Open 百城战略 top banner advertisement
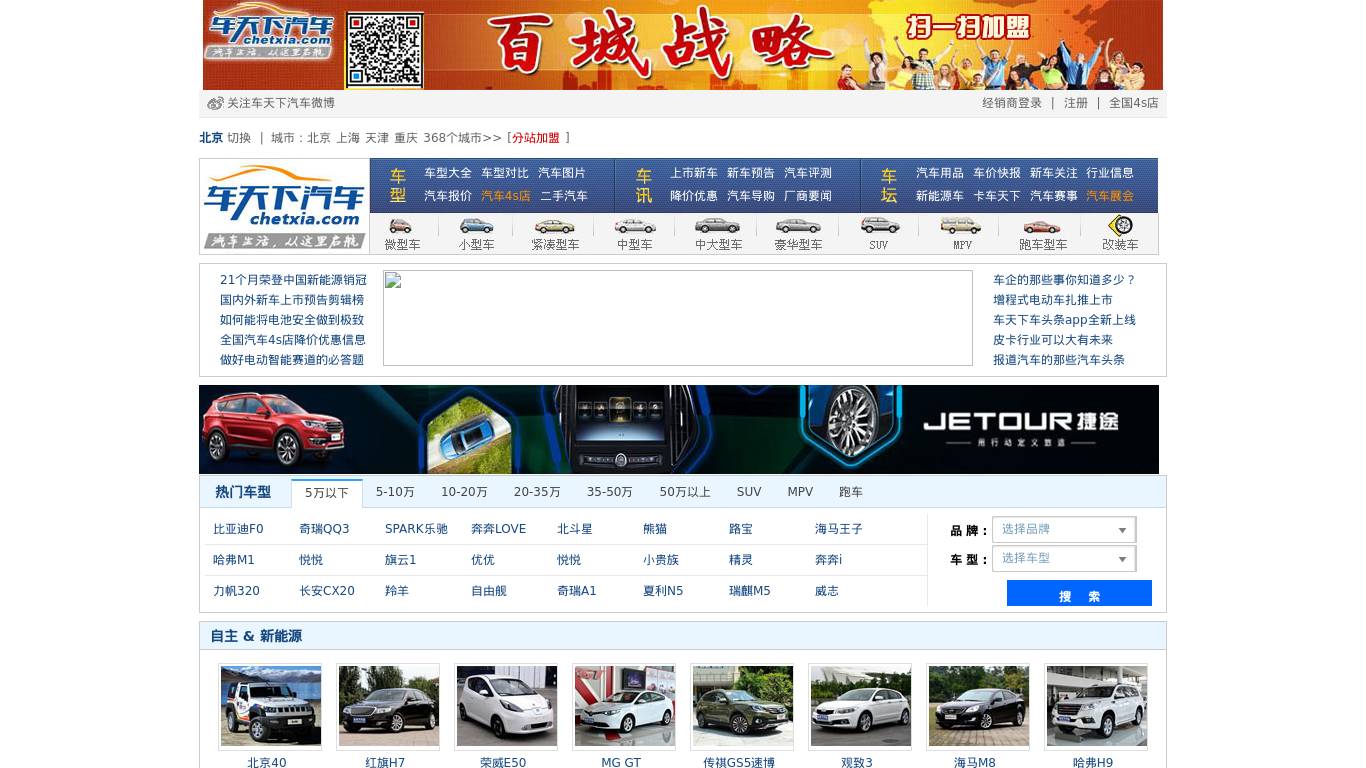 click(683, 45)
